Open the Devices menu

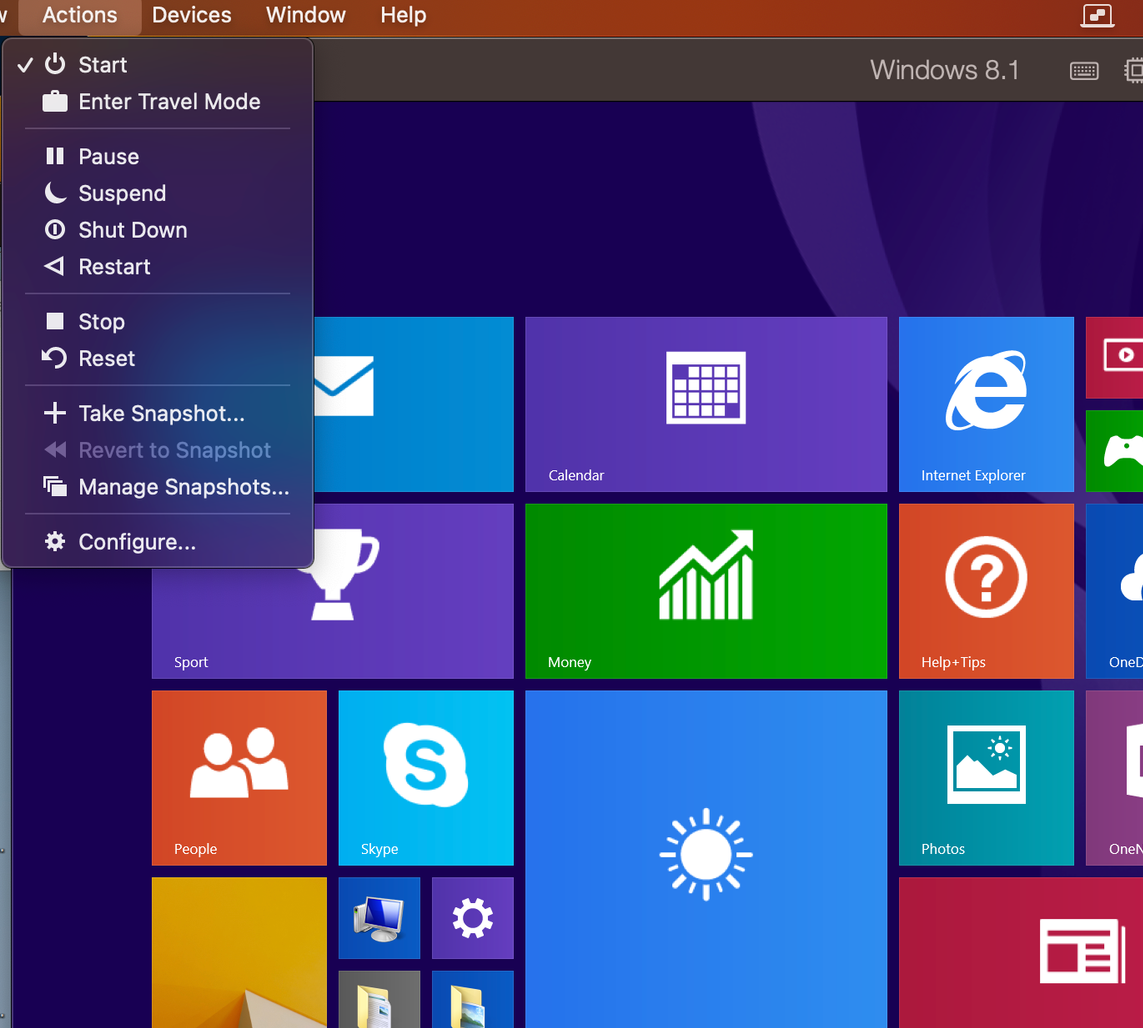coord(192,15)
